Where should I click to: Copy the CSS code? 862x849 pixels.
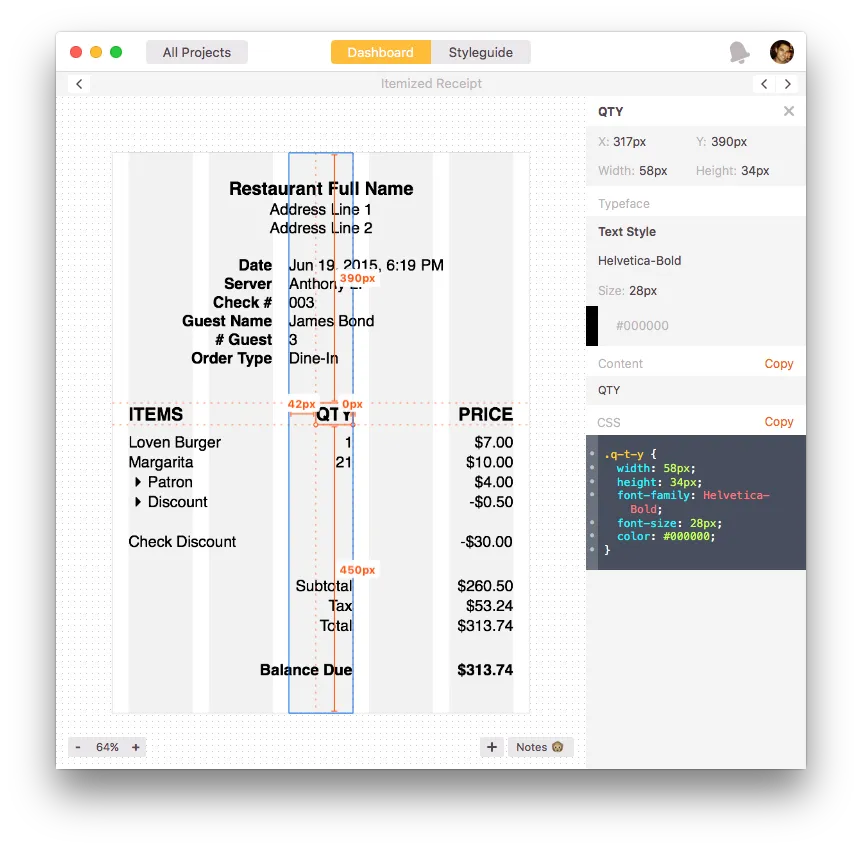click(x=778, y=422)
